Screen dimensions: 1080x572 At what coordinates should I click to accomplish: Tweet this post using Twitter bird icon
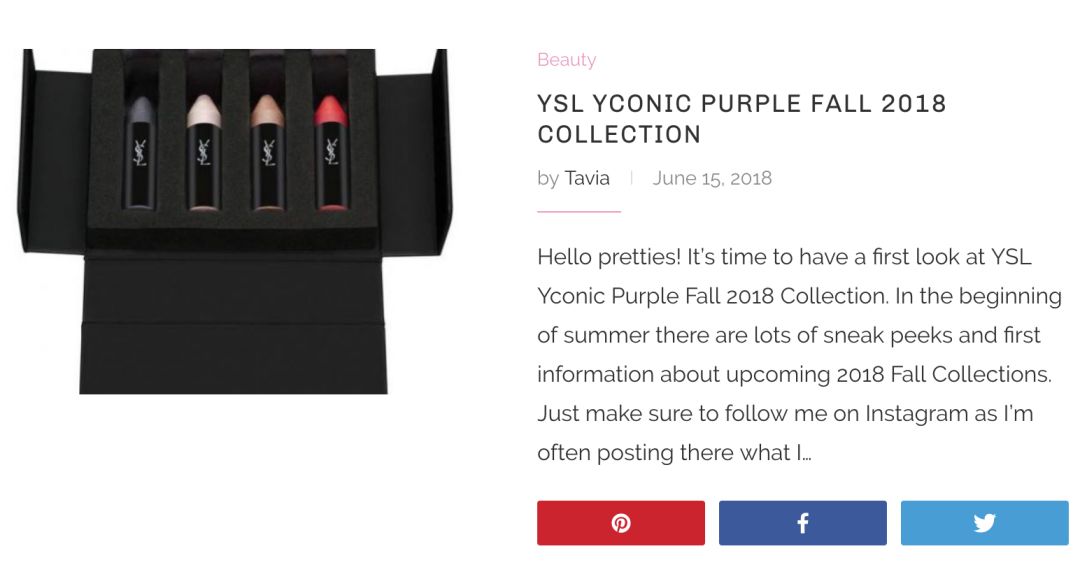tap(984, 523)
